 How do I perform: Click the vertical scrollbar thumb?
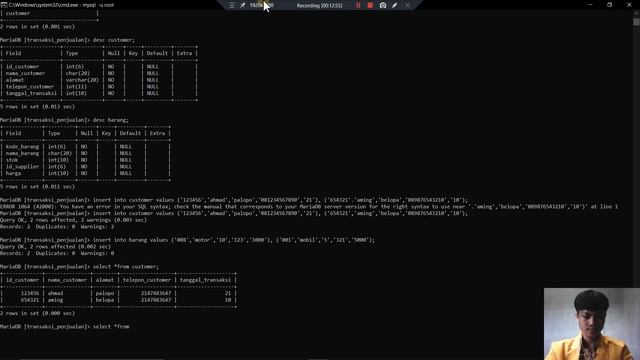(636, 22)
